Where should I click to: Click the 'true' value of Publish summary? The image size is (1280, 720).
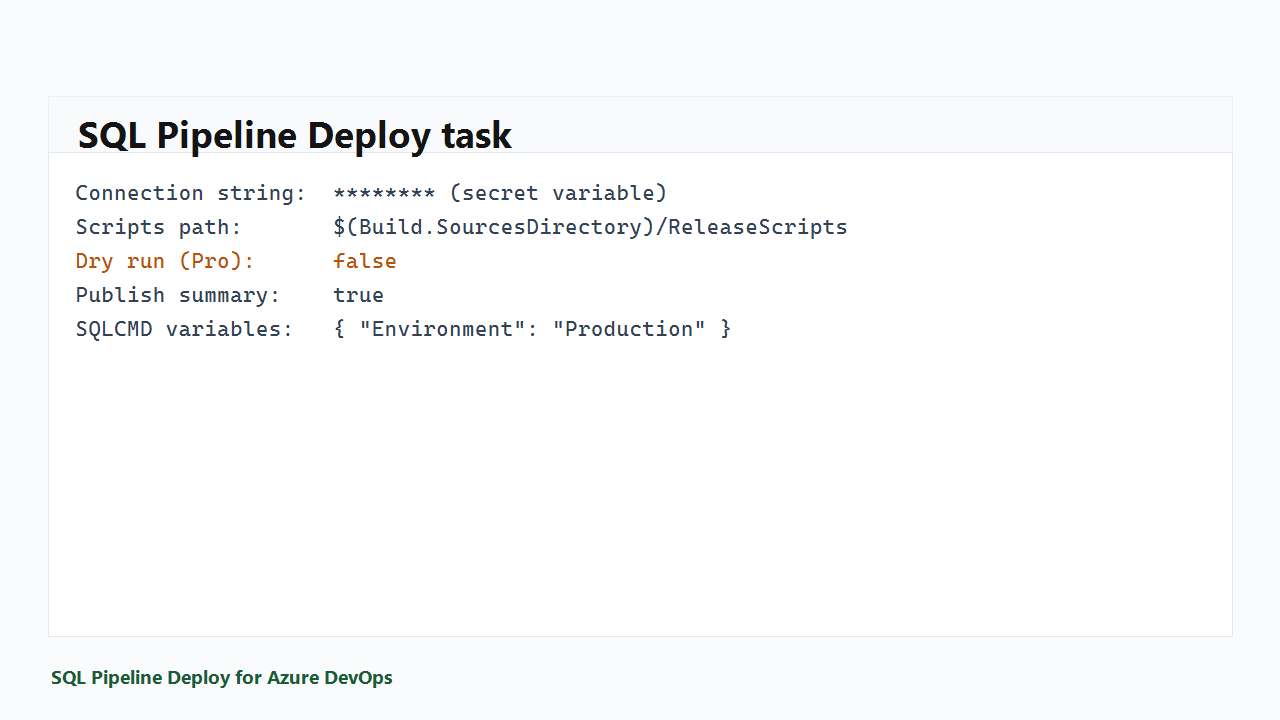(358, 295)
